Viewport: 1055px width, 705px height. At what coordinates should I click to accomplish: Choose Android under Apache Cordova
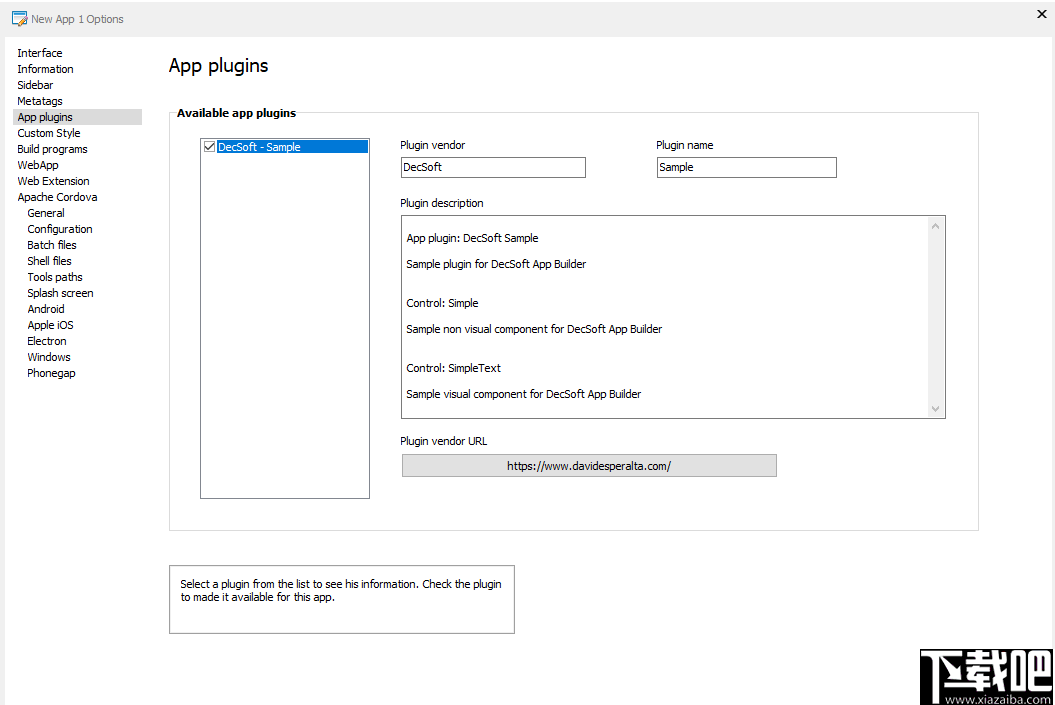(46, 309)
